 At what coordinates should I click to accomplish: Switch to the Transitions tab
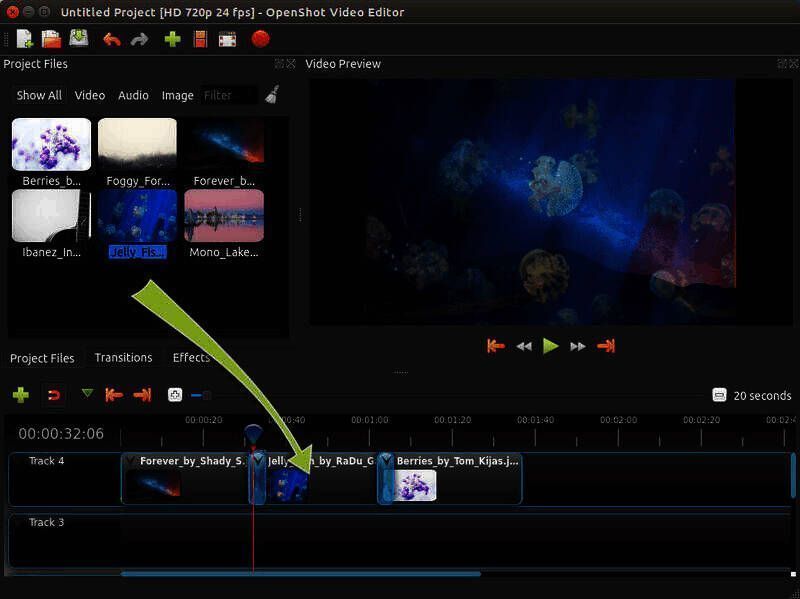(123, 358)
